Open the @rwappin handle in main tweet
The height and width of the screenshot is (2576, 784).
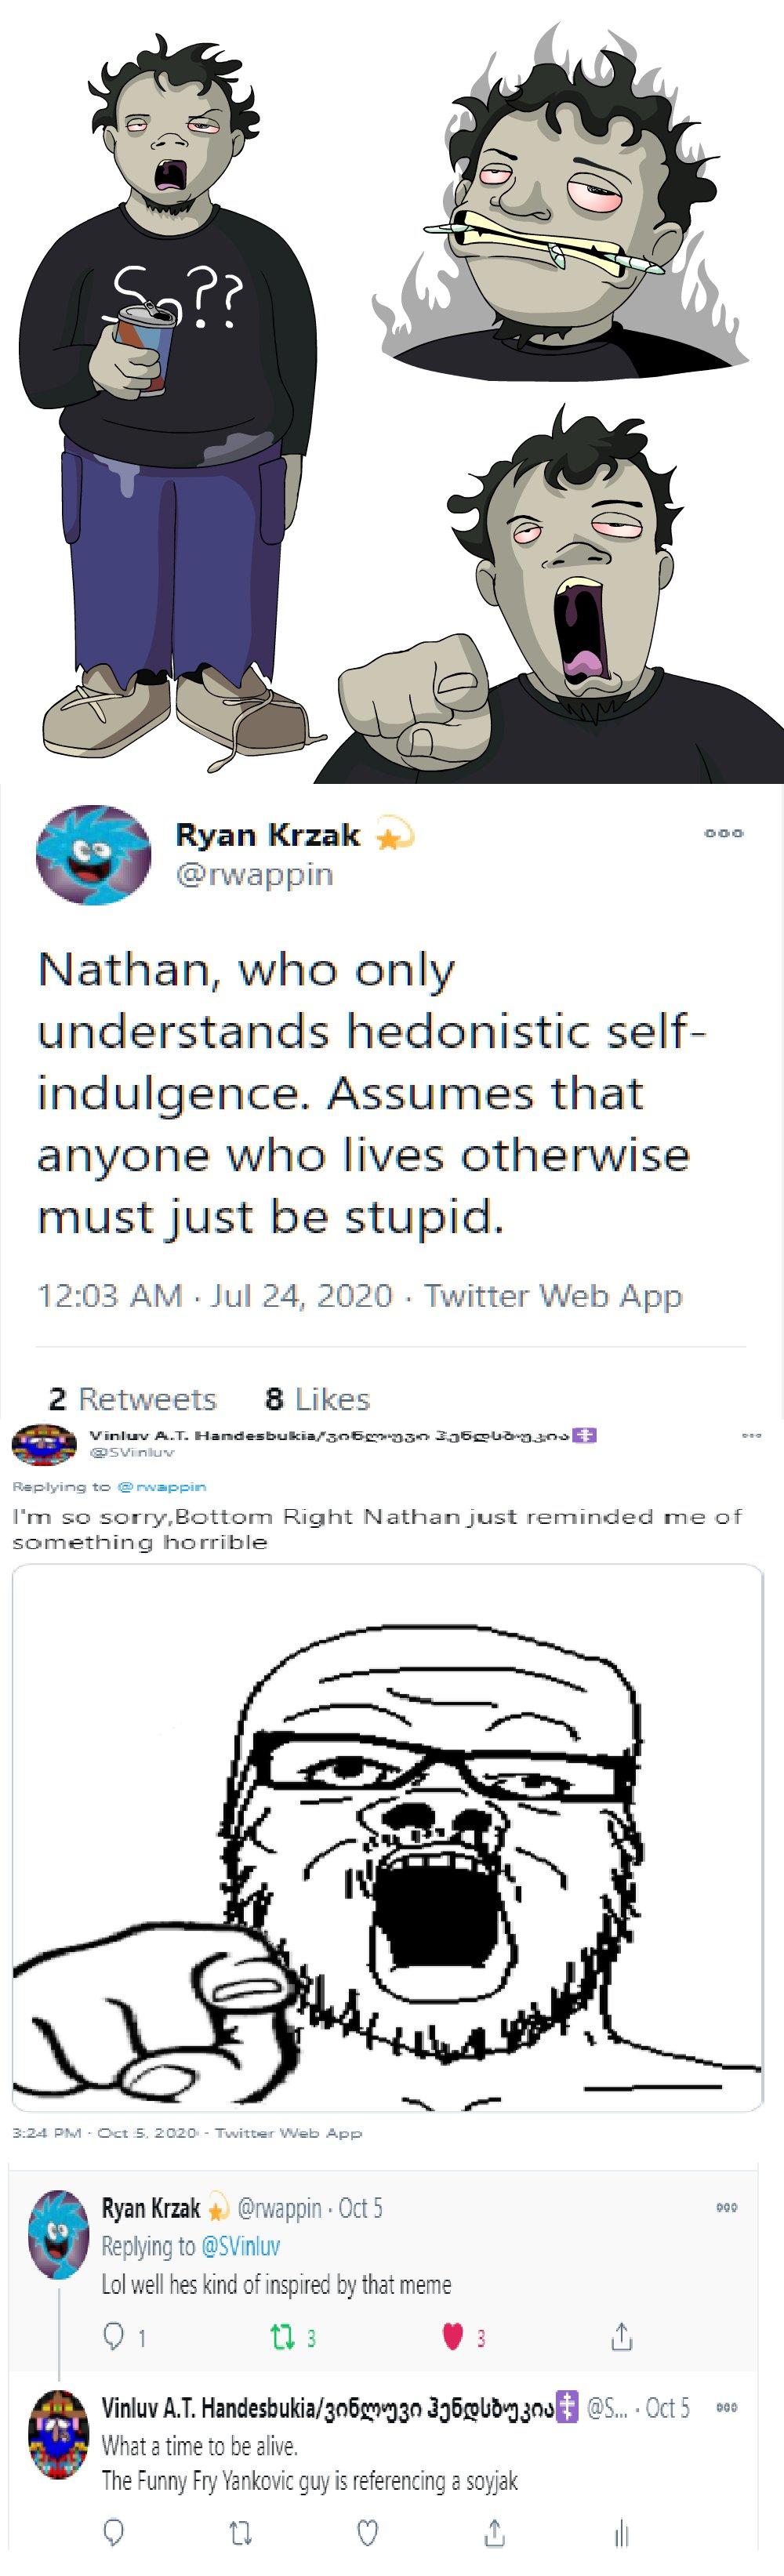pos(254,874)
